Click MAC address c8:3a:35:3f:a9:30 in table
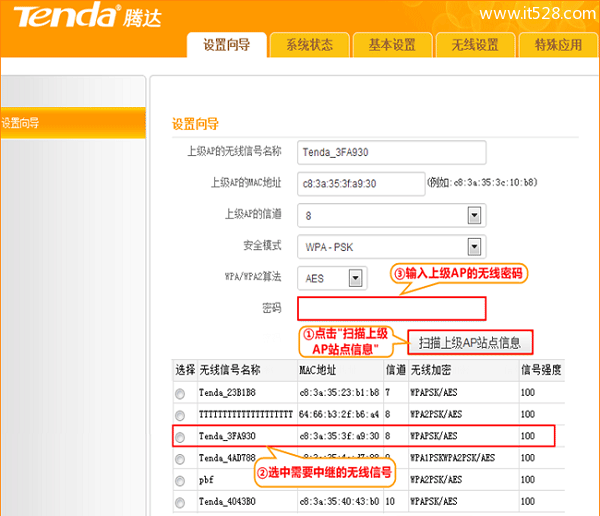 point(339,436)
